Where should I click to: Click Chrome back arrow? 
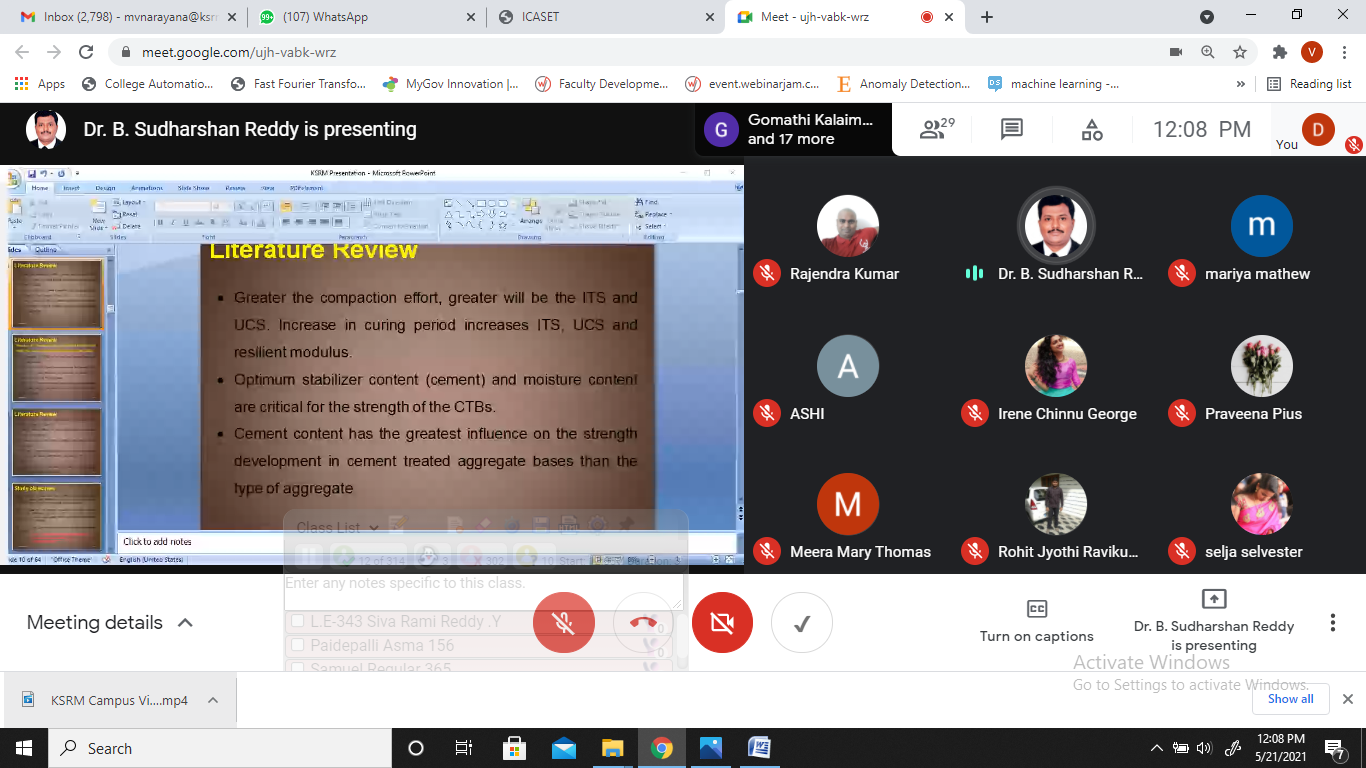(23, 52)
